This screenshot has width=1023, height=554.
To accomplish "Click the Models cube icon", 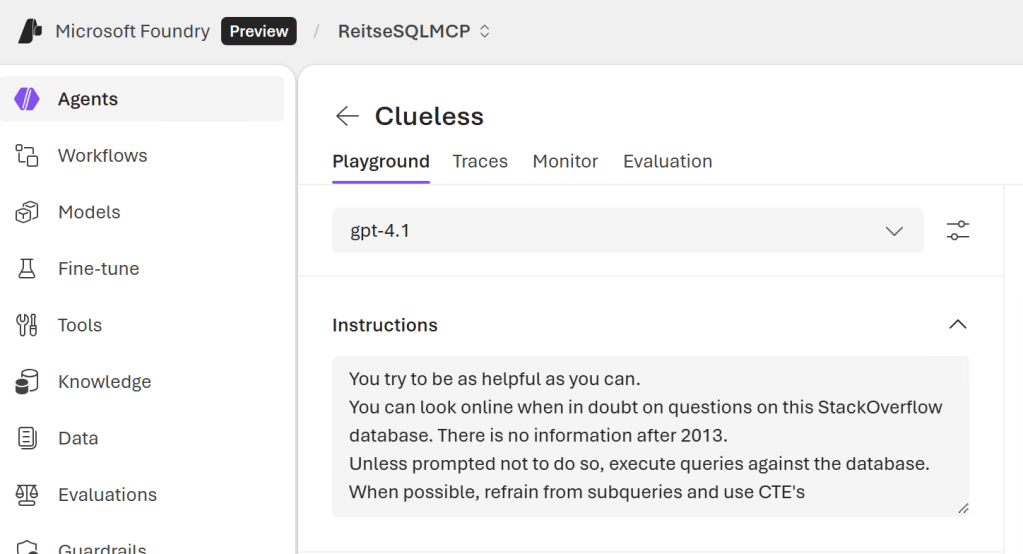I will tap(27, 212).
